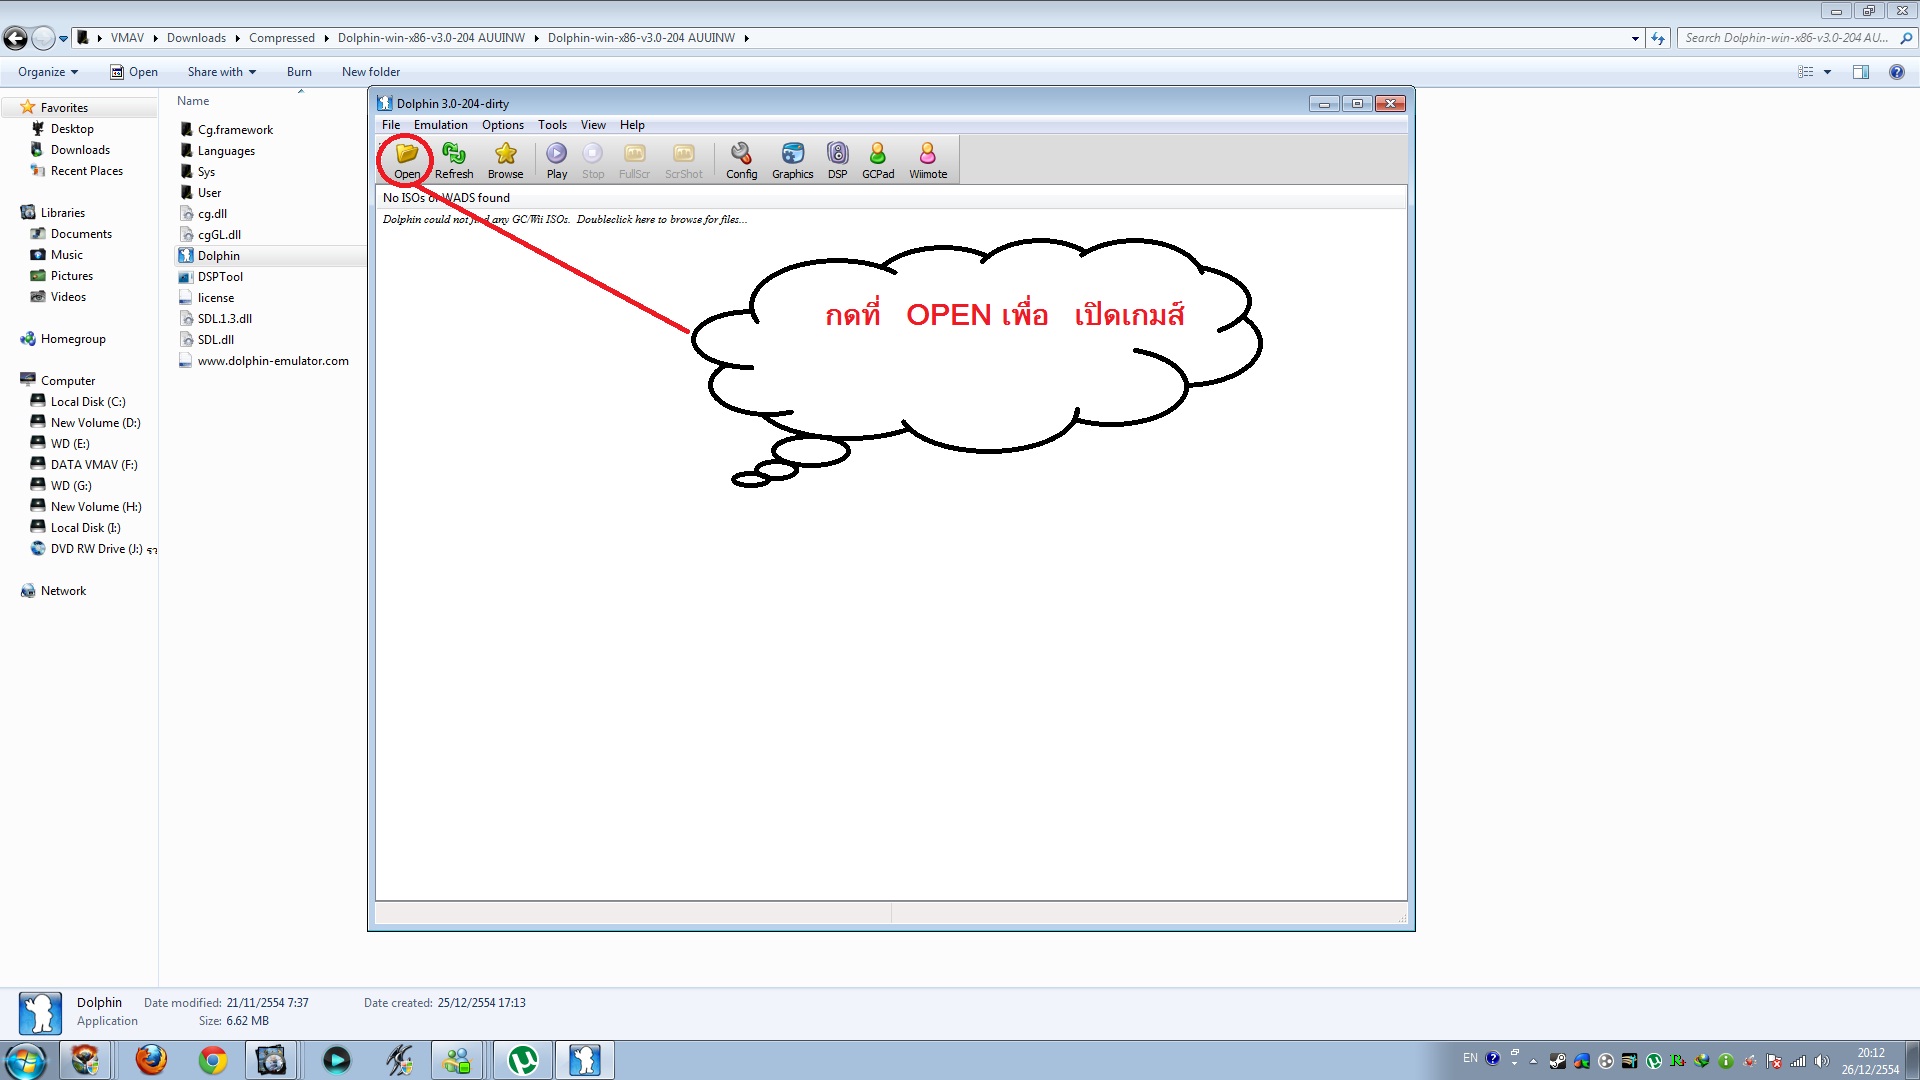Open Dolphin View menu

coord(593,125)
